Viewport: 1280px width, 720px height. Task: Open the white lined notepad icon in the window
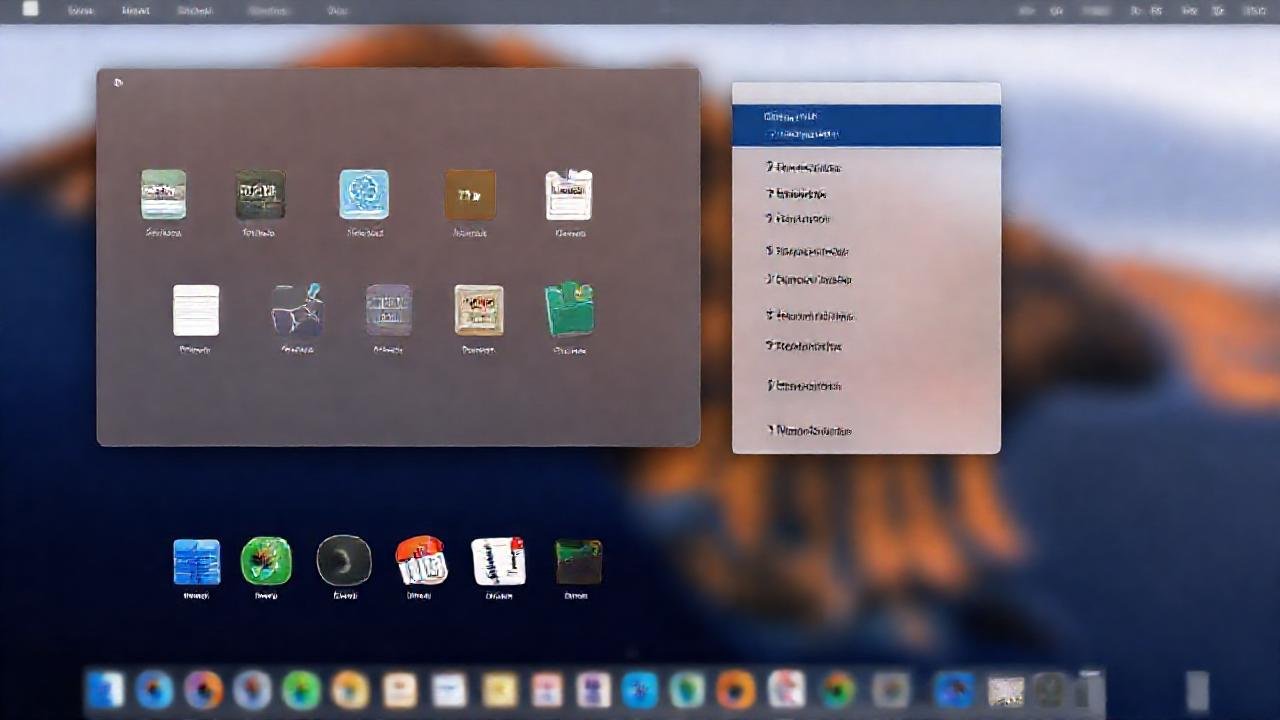pyautogui.click(x=196, y=310)
